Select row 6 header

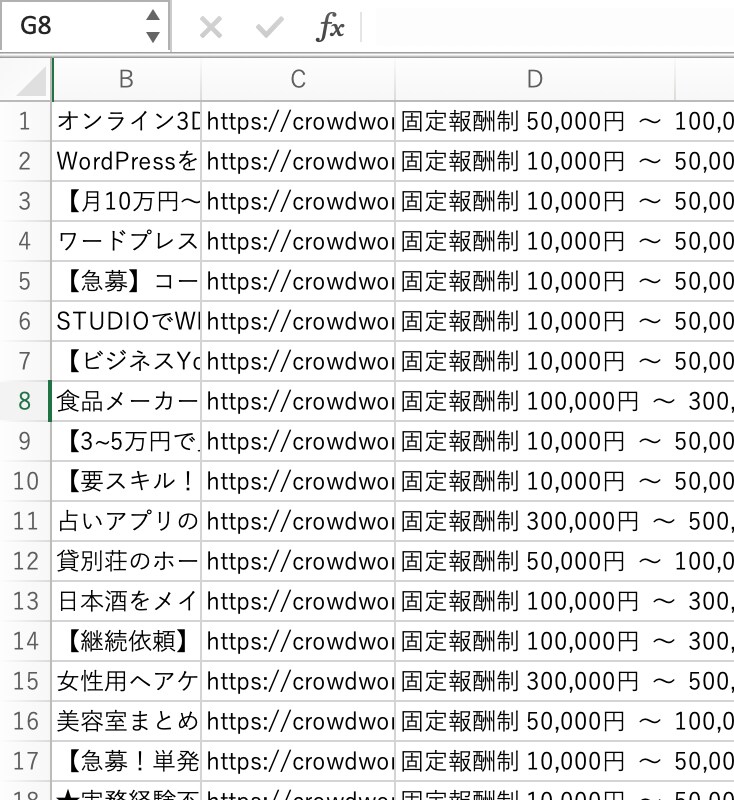[25, 321]
